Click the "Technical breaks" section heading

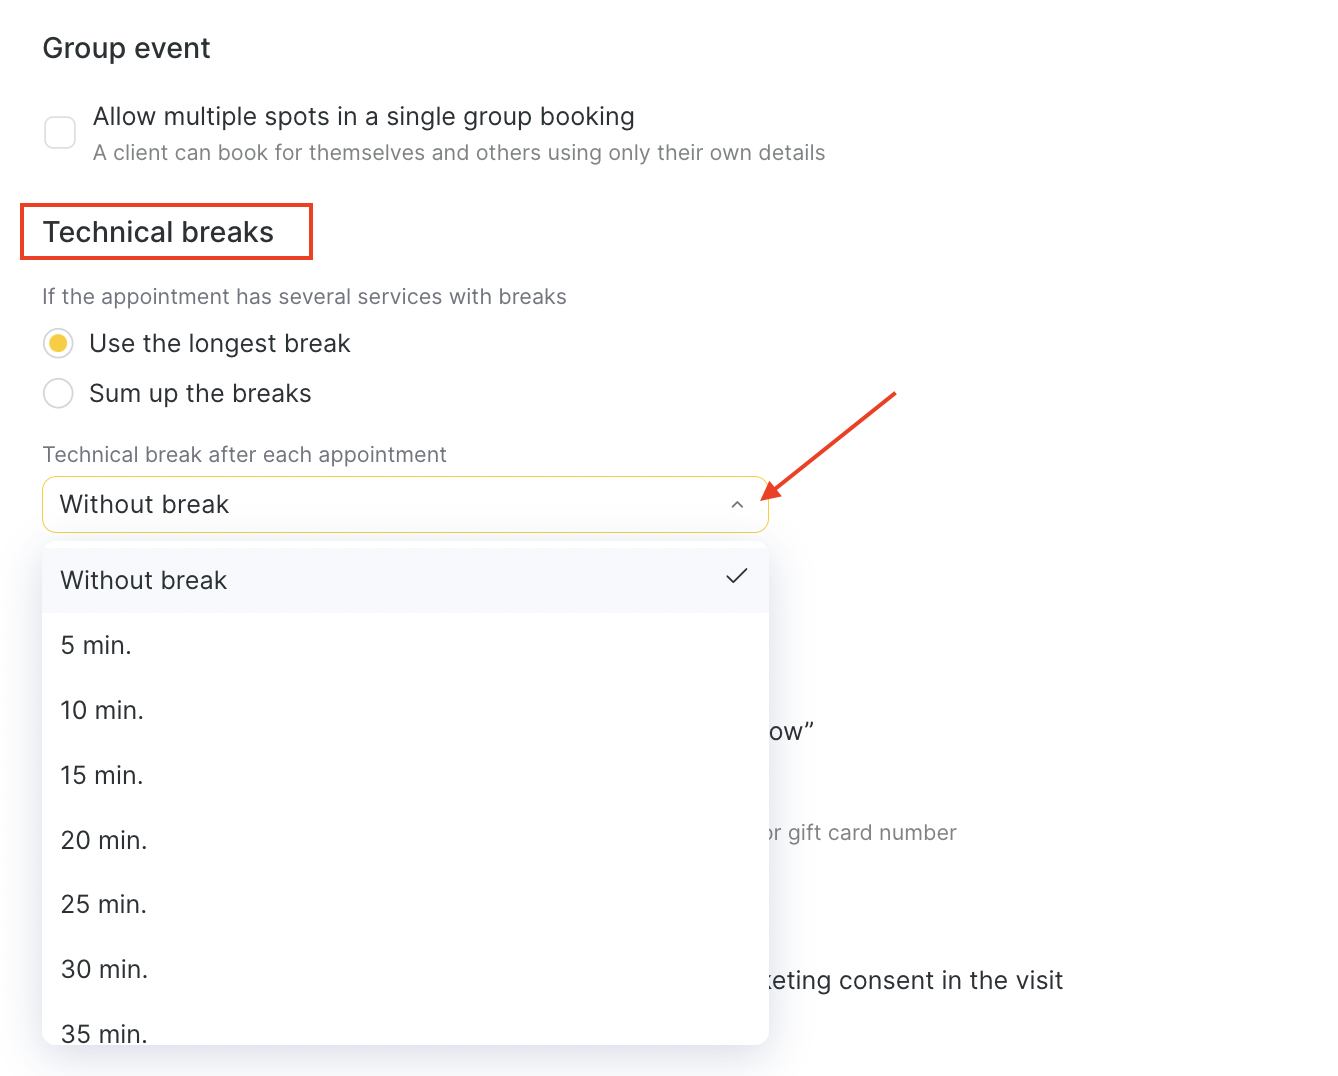[158, 233]
